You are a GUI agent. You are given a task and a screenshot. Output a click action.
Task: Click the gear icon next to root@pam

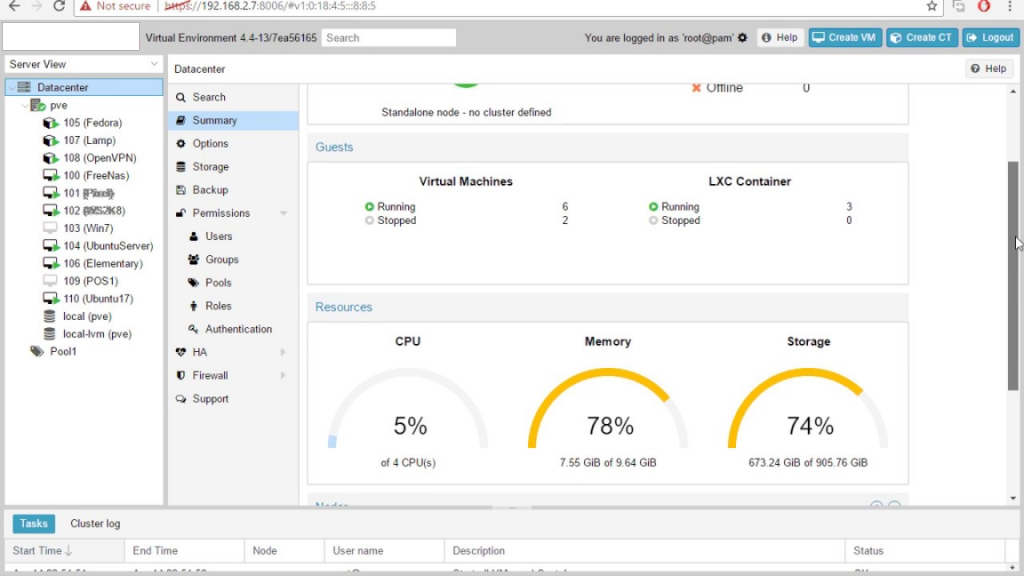click(x=742, y=38)
